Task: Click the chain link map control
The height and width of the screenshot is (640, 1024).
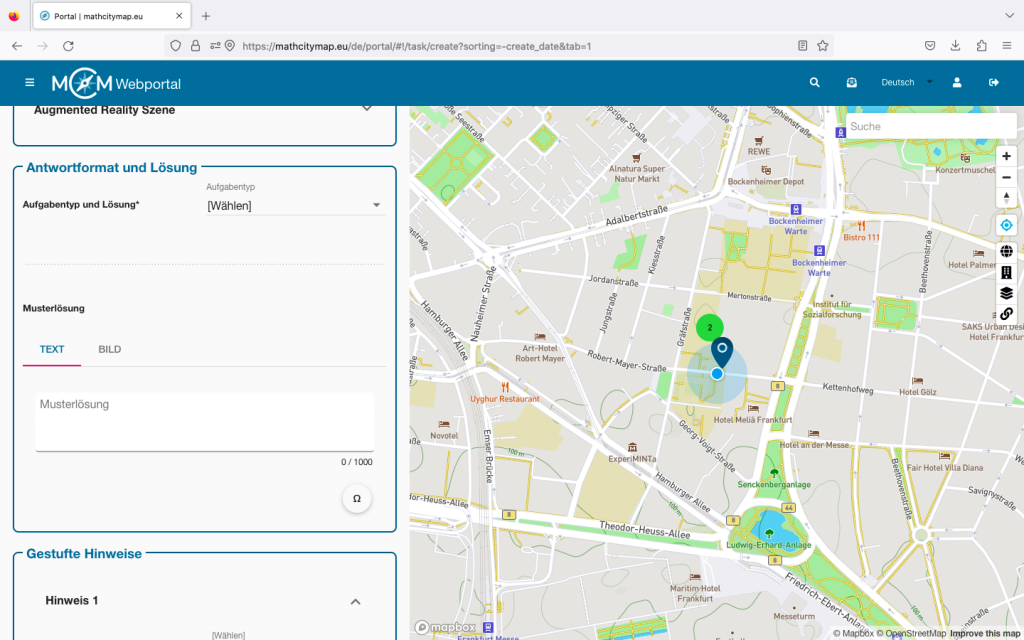Action: pos(1006,314)
